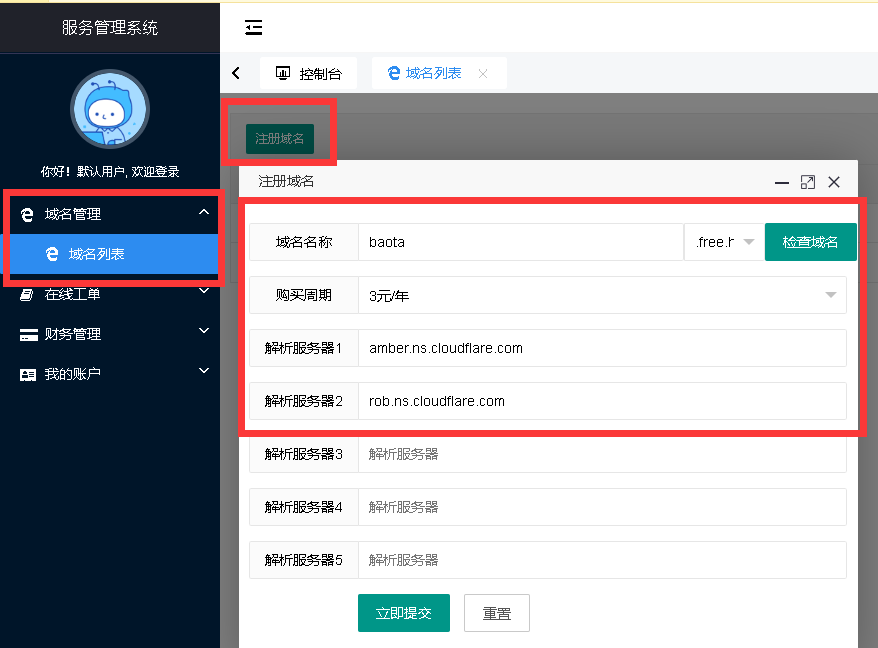878x648 pixels.
Task: Expand the 在线工单 sidebar menu
Action: click(x=110, y=294)
